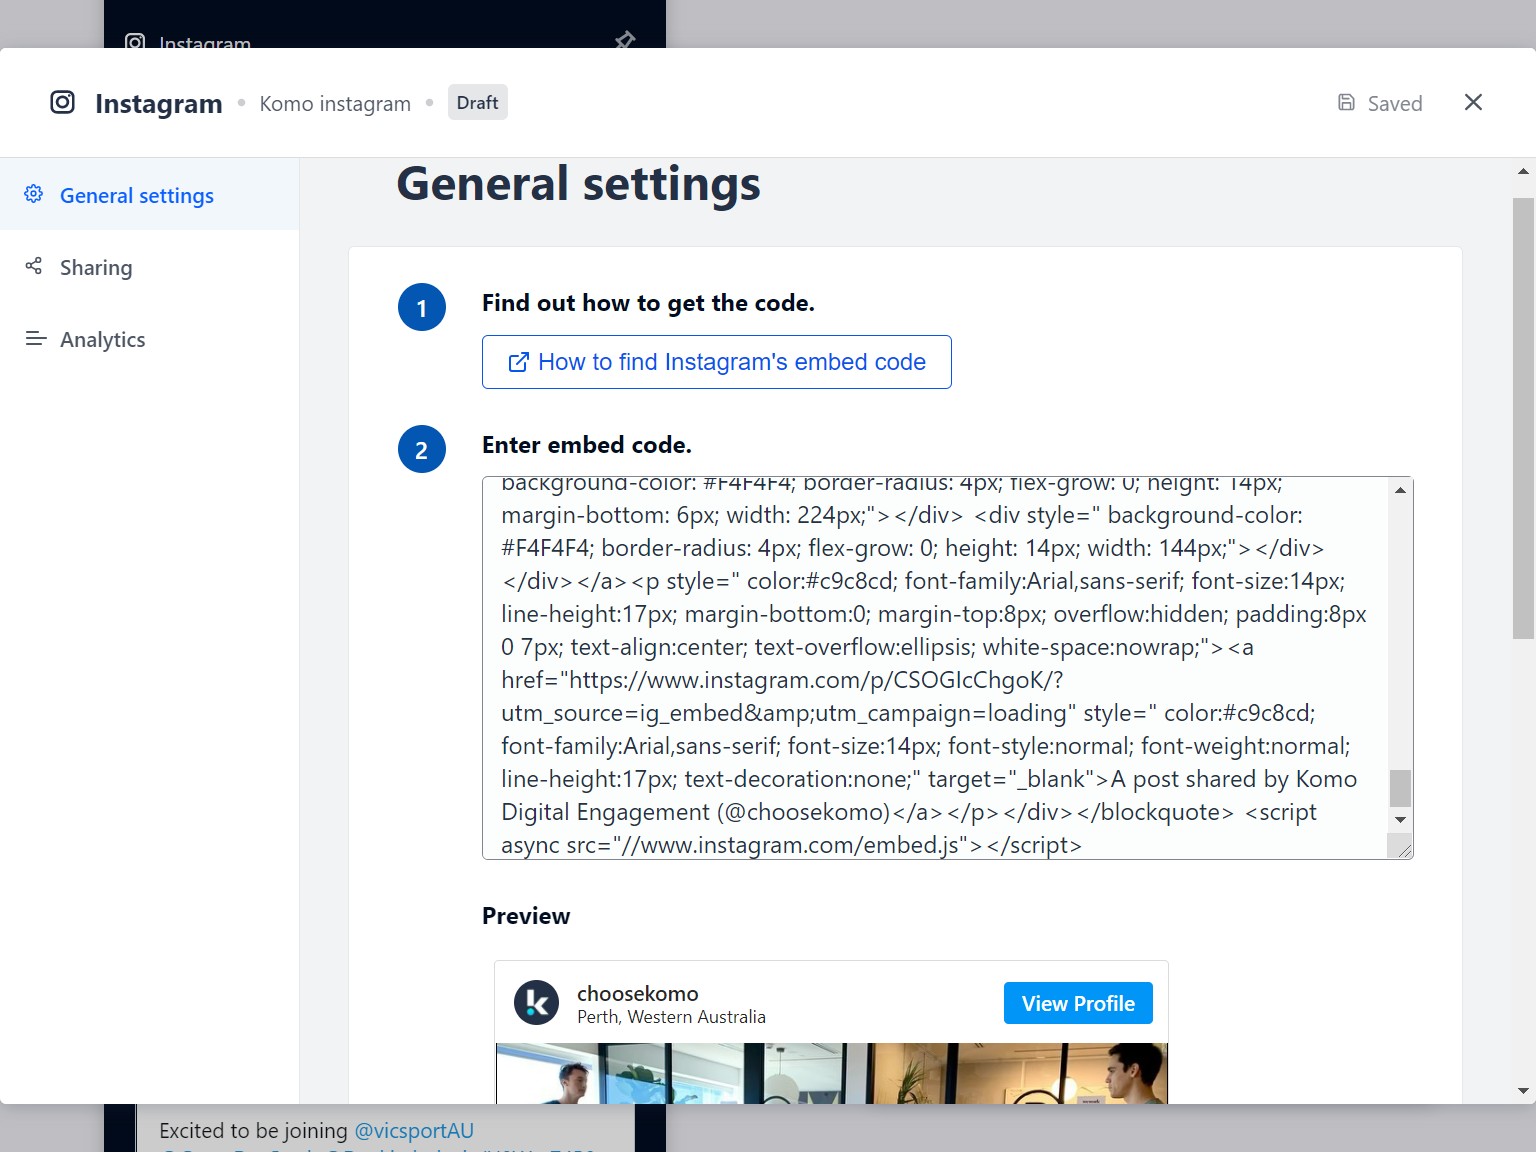
Task: Click the textarea resize handle corner
Action: [x=1404, y=850]
